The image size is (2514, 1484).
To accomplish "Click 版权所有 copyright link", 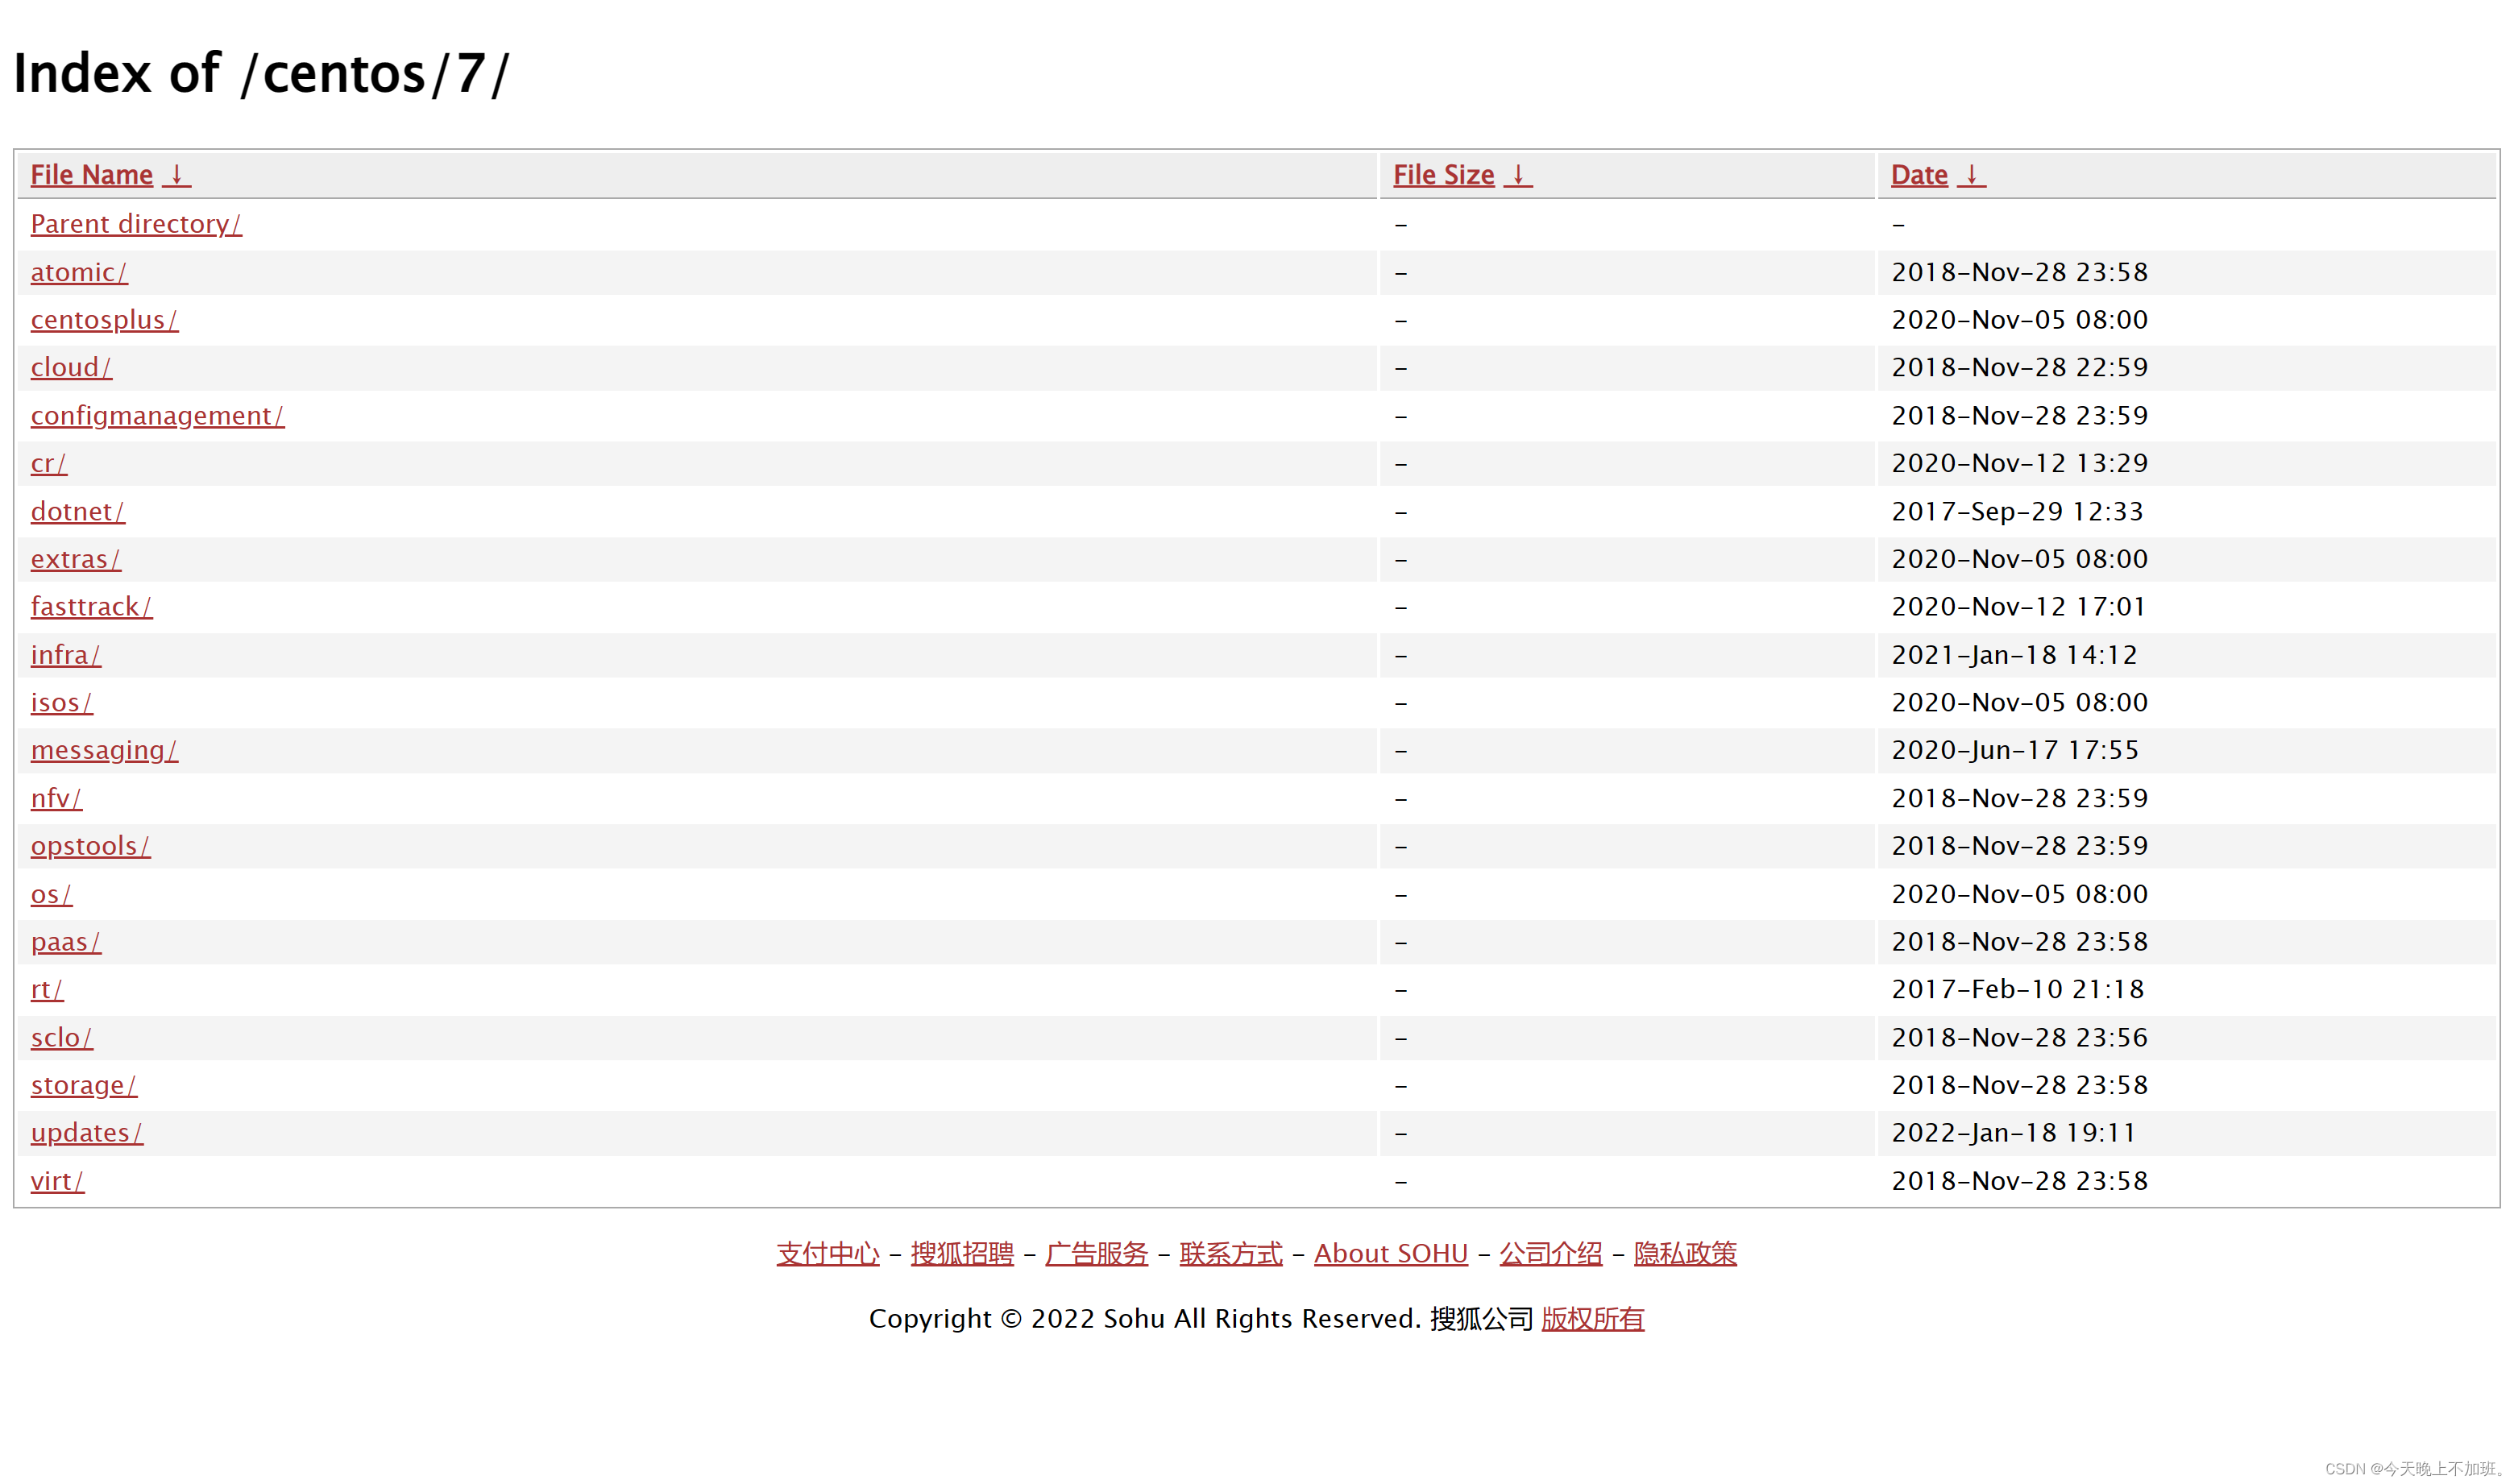I will 1592,1318.
